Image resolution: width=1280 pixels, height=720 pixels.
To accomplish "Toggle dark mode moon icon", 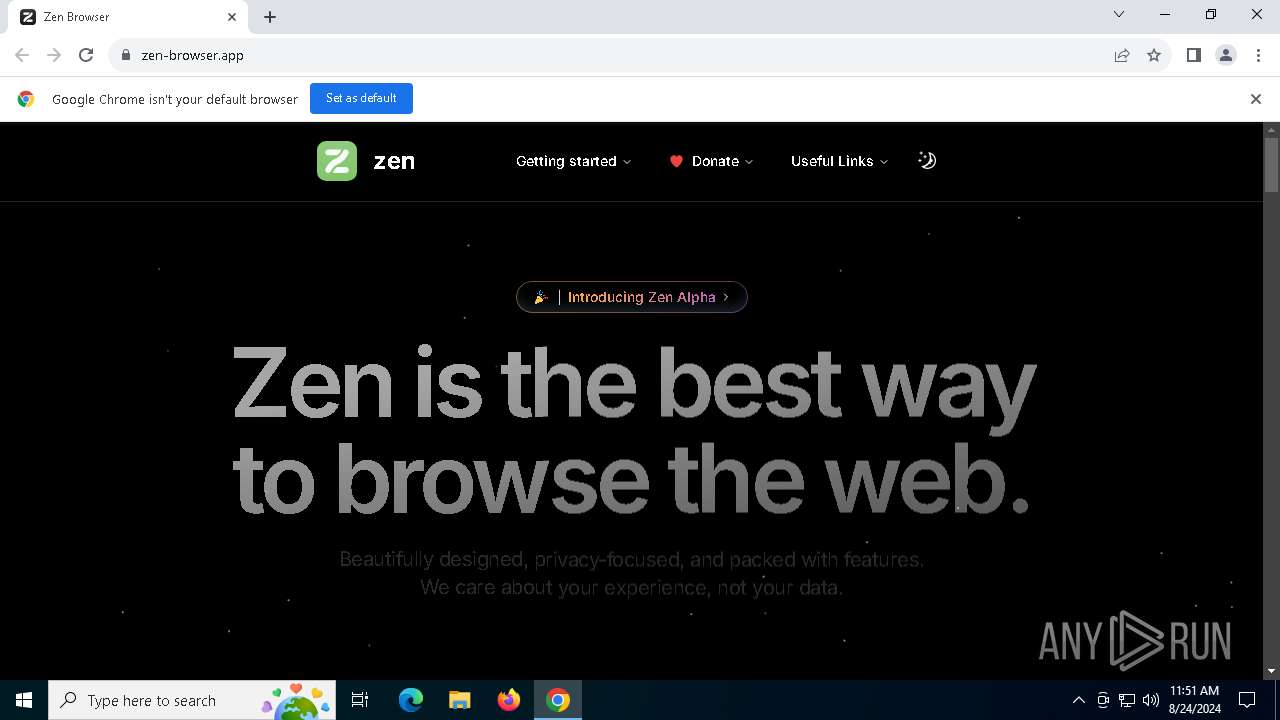I will pos(927,161).
